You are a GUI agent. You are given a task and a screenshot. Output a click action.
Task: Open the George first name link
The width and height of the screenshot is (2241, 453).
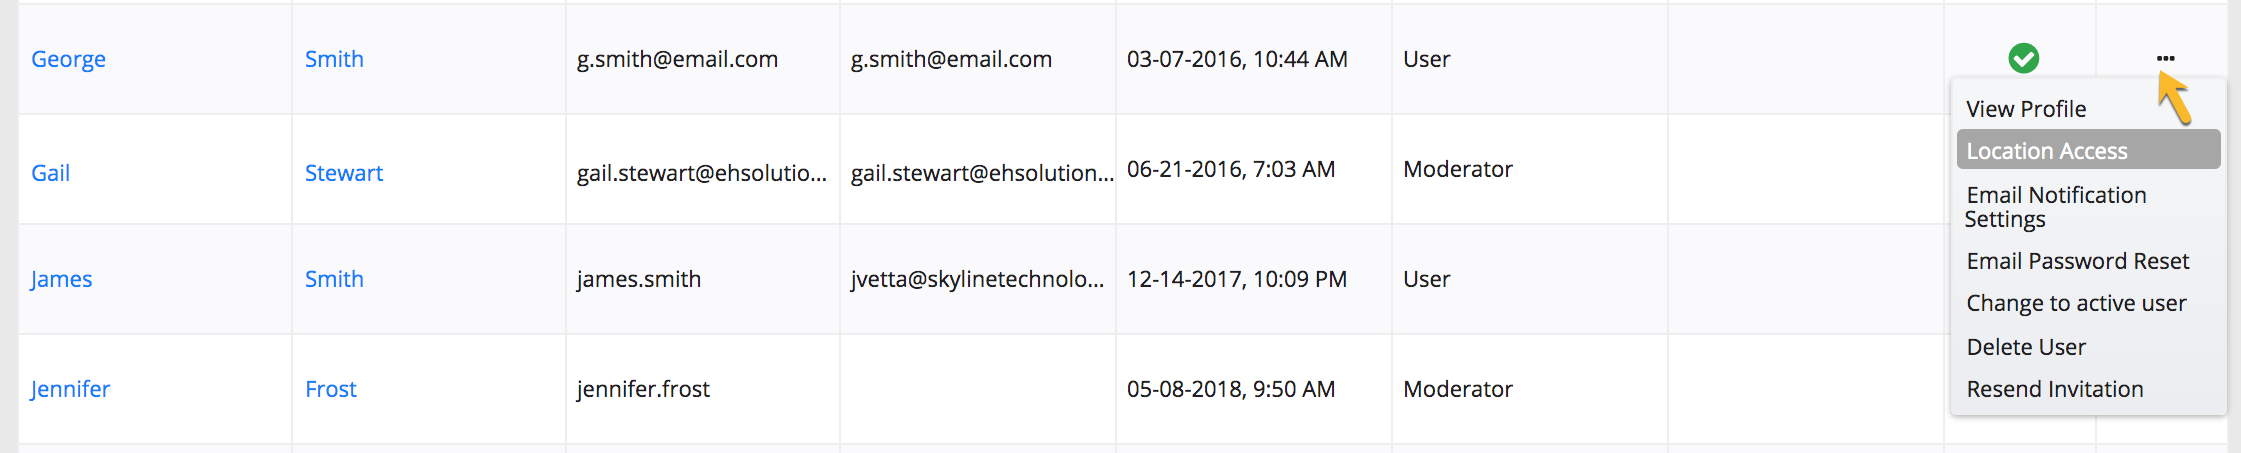(68, 59)
